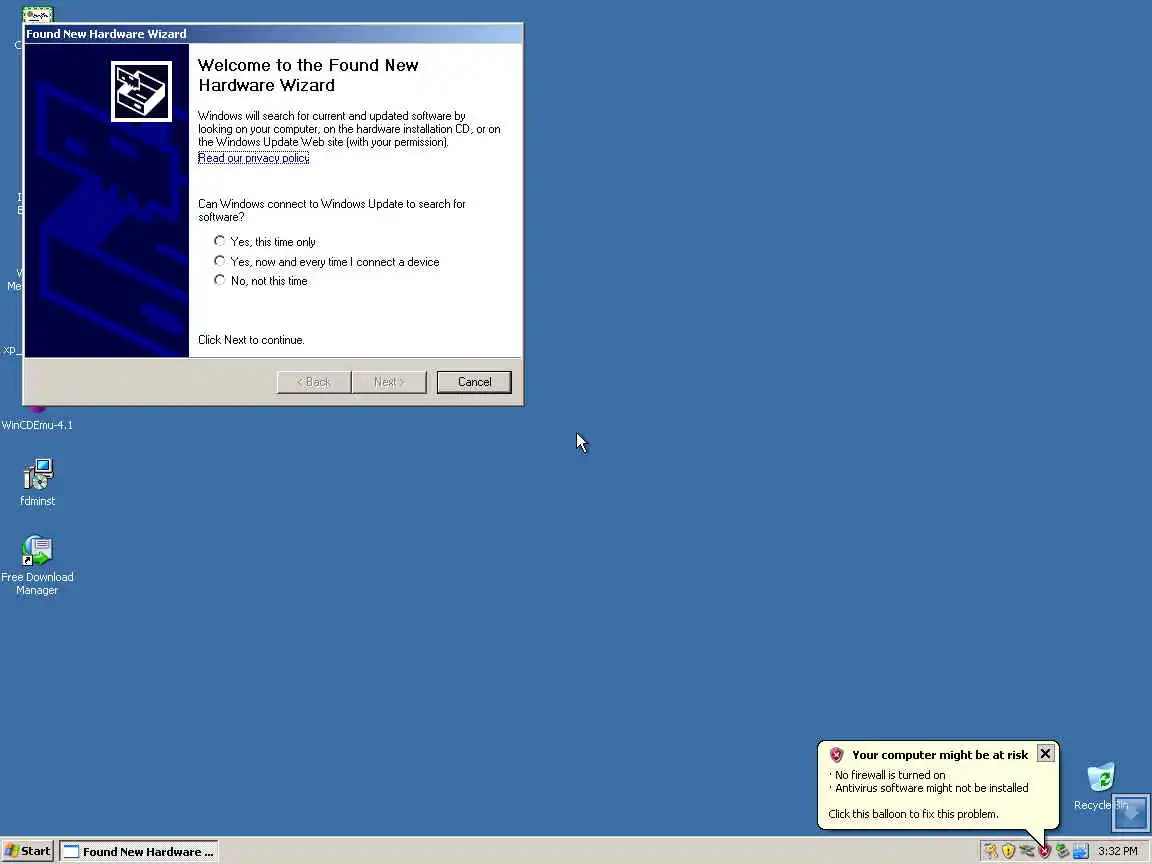The height and width of the screenshot is (864, 1152).
Task: Click 'No firewall is turned on' balloon text
Action: [x=890, y=775]
